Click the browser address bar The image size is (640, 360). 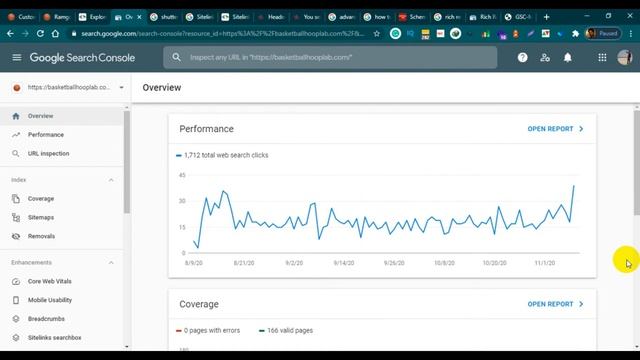coord(222,34)
